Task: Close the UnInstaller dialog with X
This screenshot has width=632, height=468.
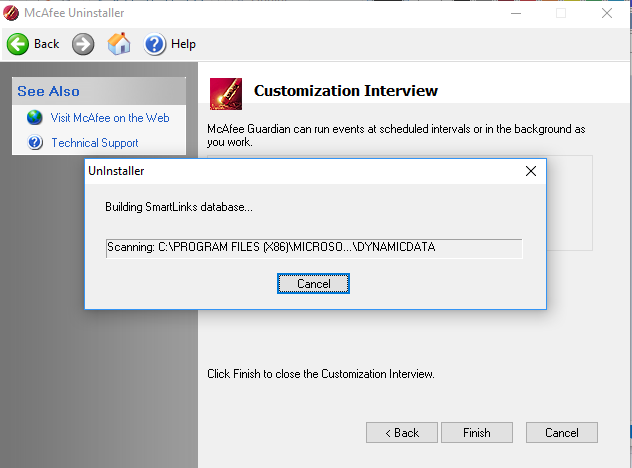Action: pos(531,171)
